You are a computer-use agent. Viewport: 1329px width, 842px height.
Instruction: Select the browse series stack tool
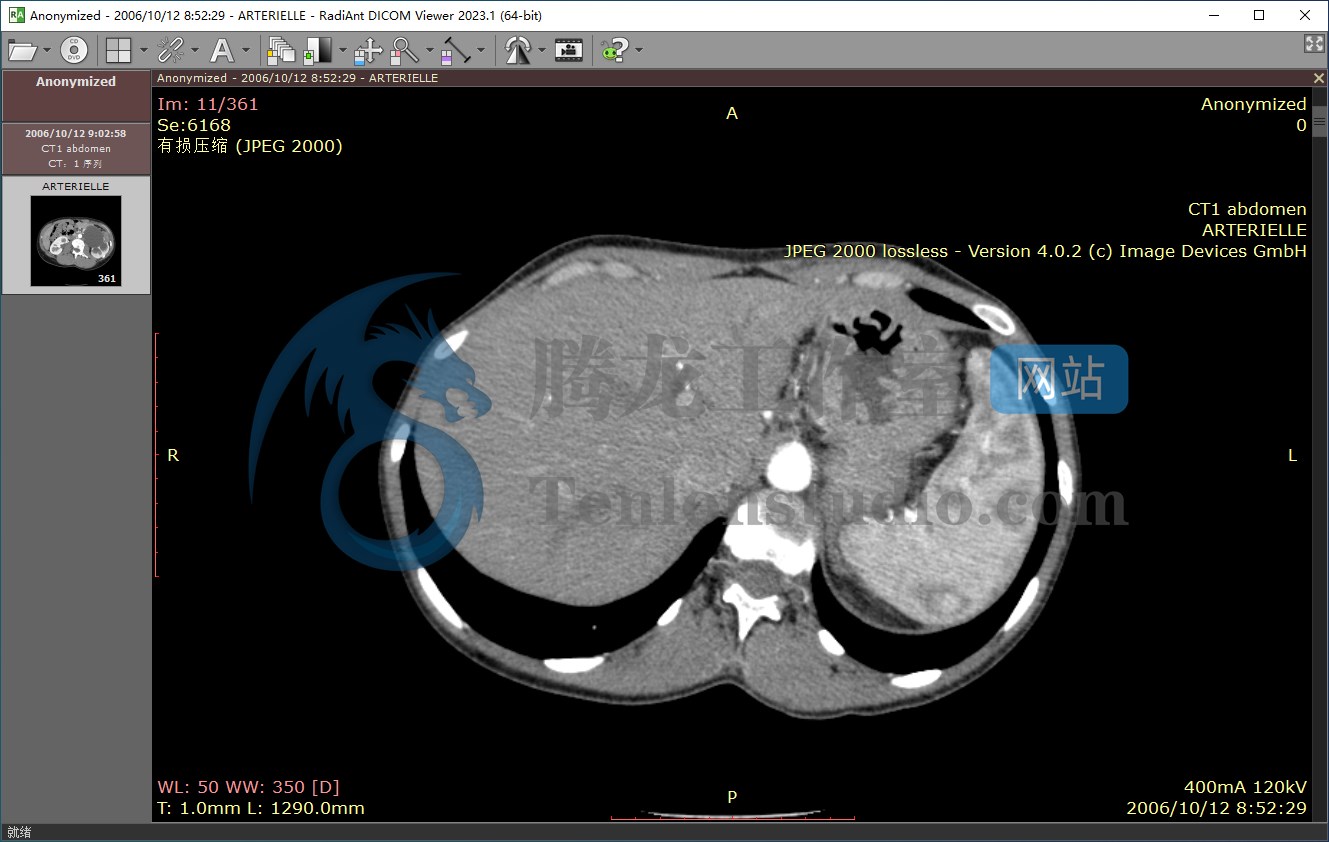[x=281, y=50]
